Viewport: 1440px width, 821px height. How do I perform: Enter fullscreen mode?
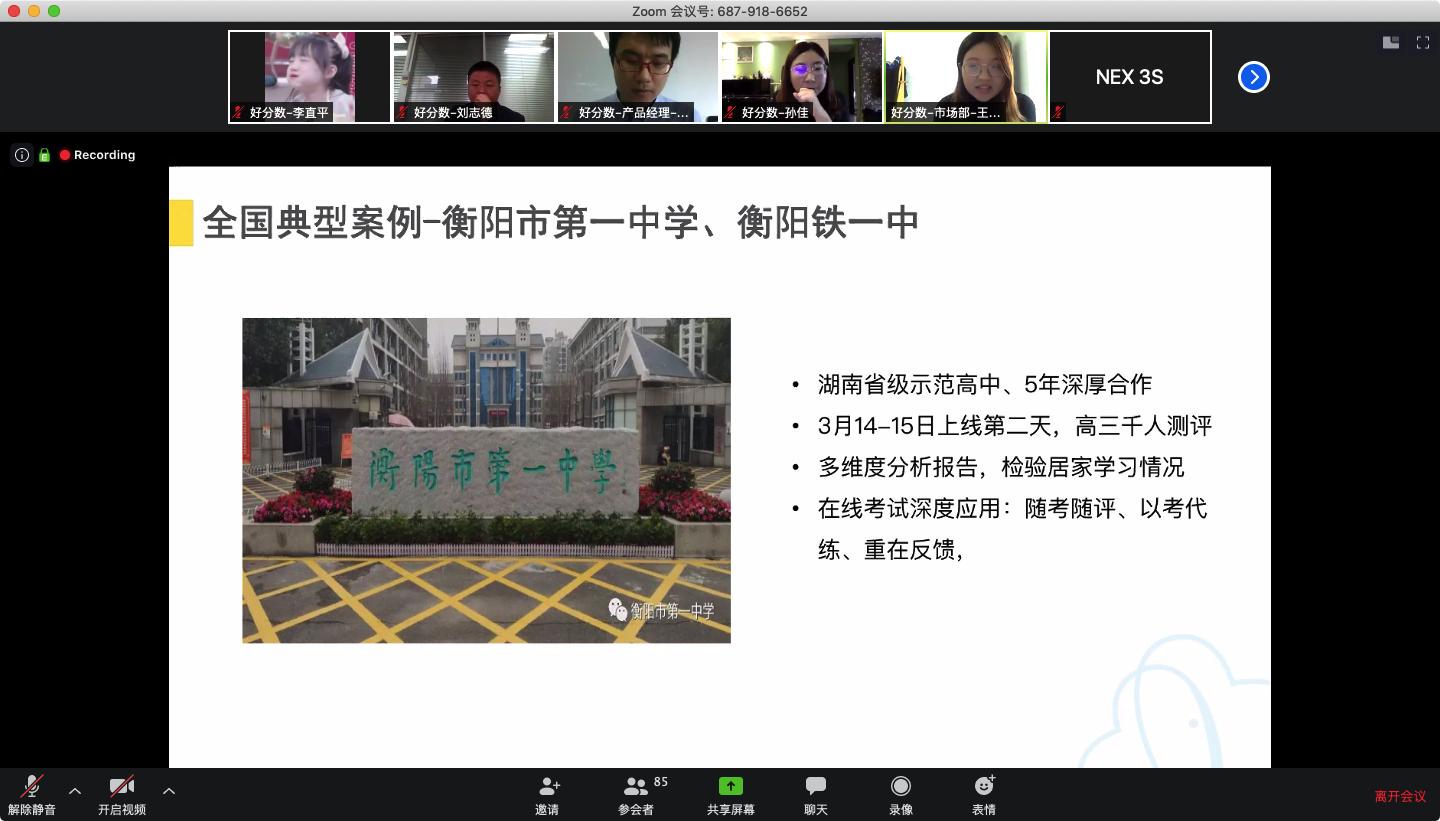(x=1423, y=43)
